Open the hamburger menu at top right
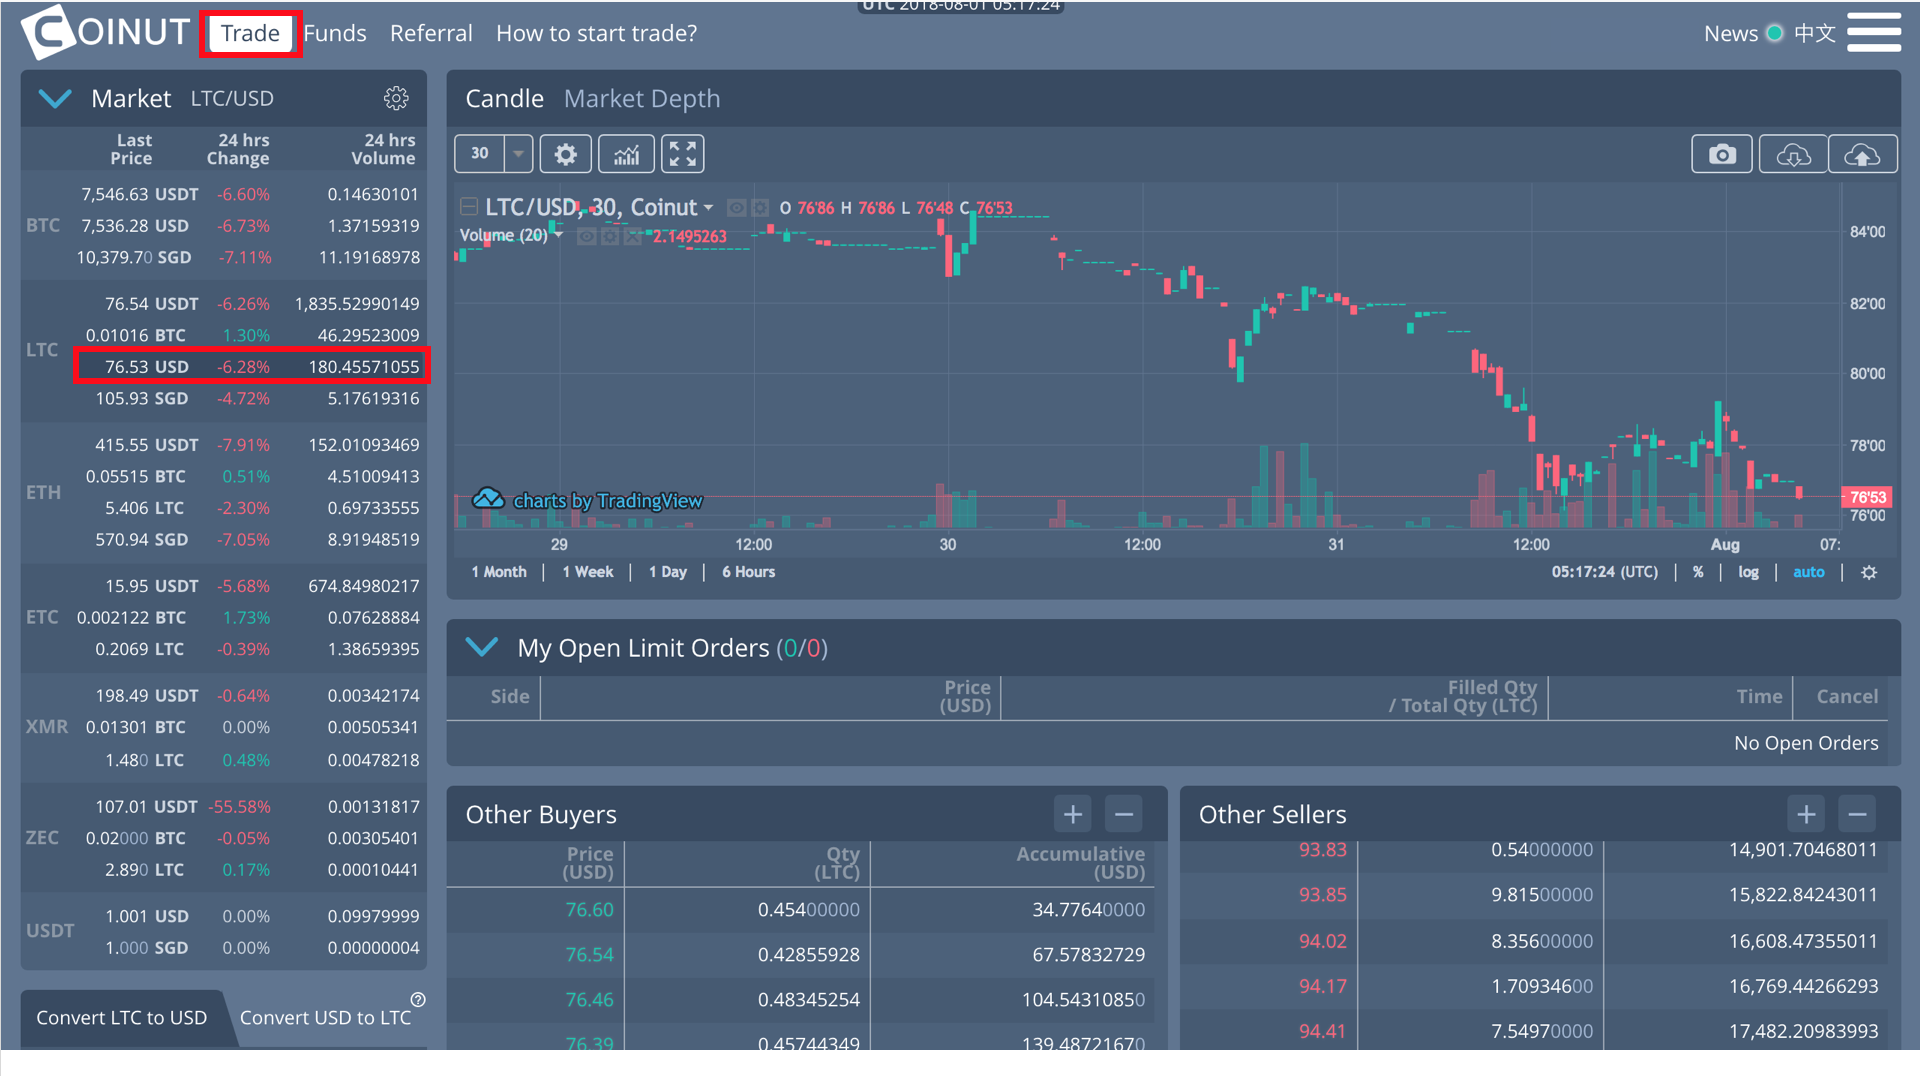This screenshot has height=1076, width=1920. click(1873, 32)
